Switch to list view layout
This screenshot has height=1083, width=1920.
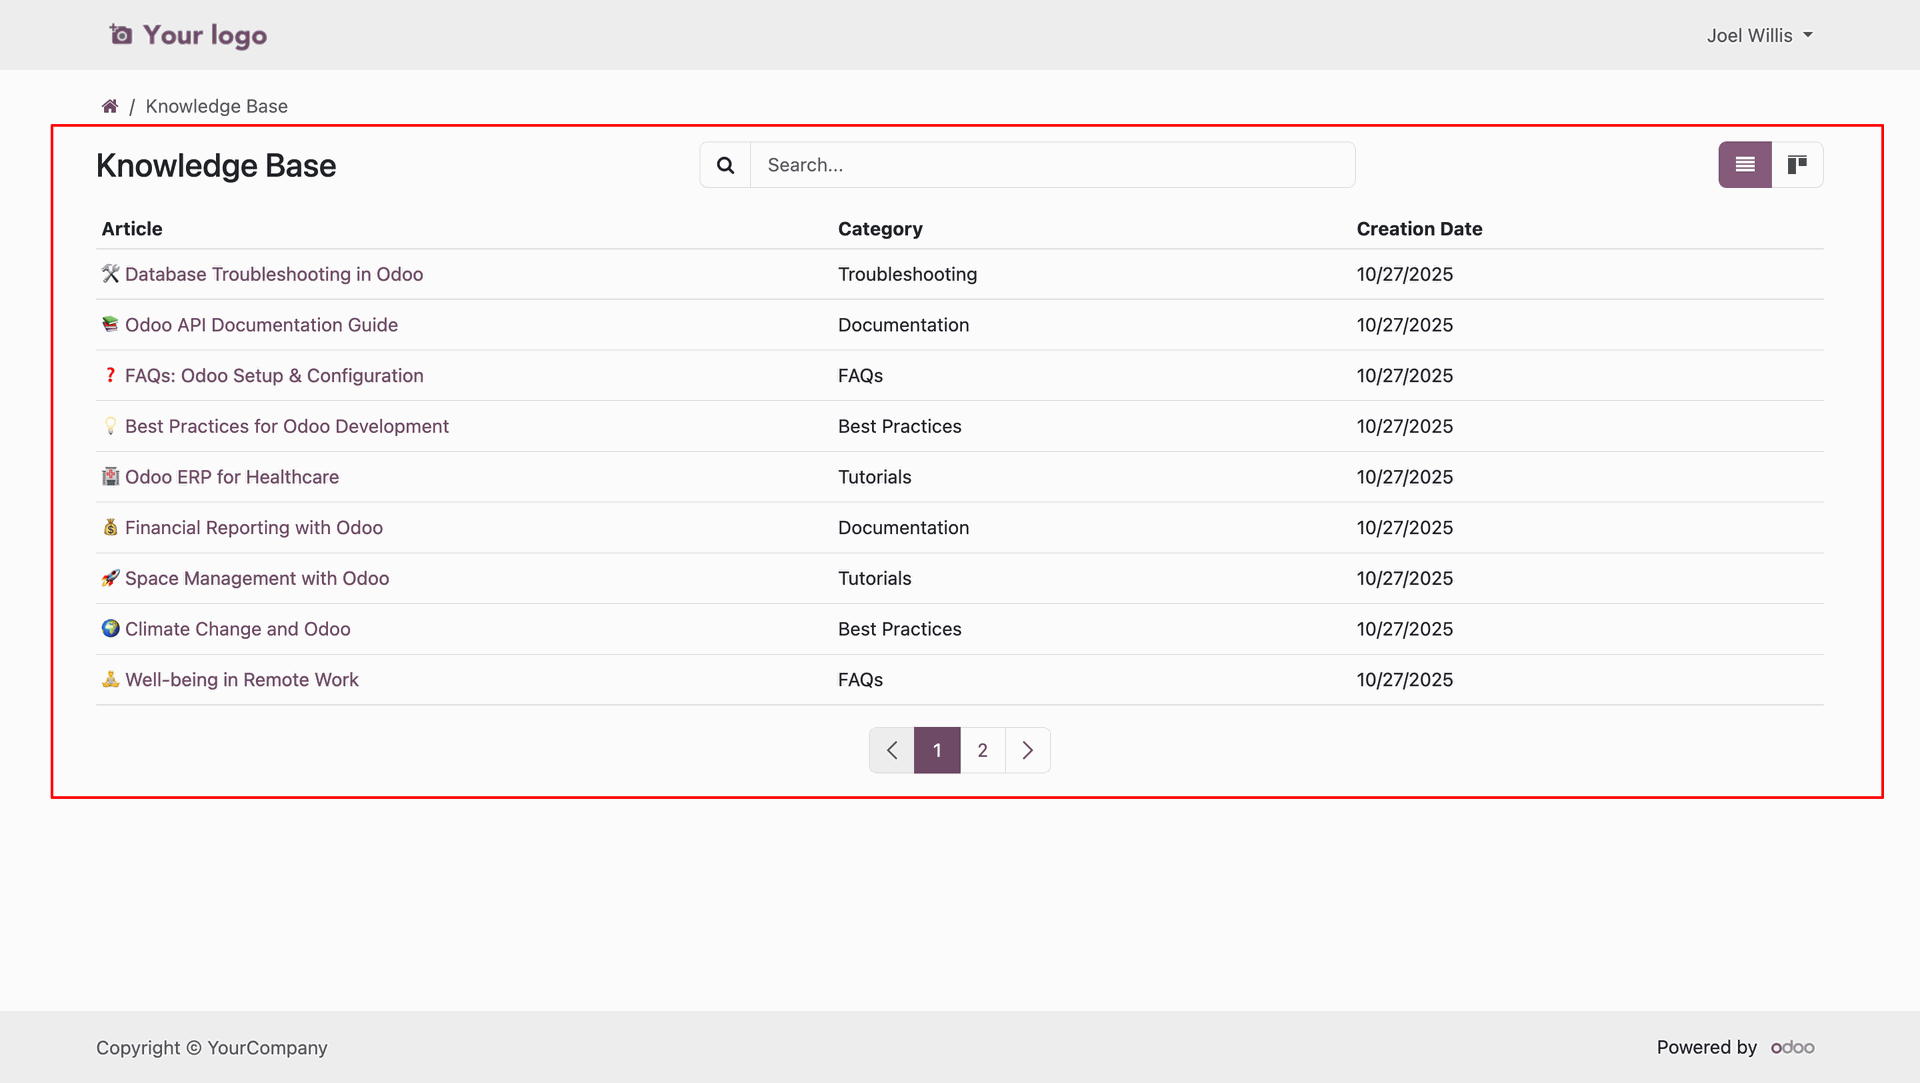[x=1744, y=165]
